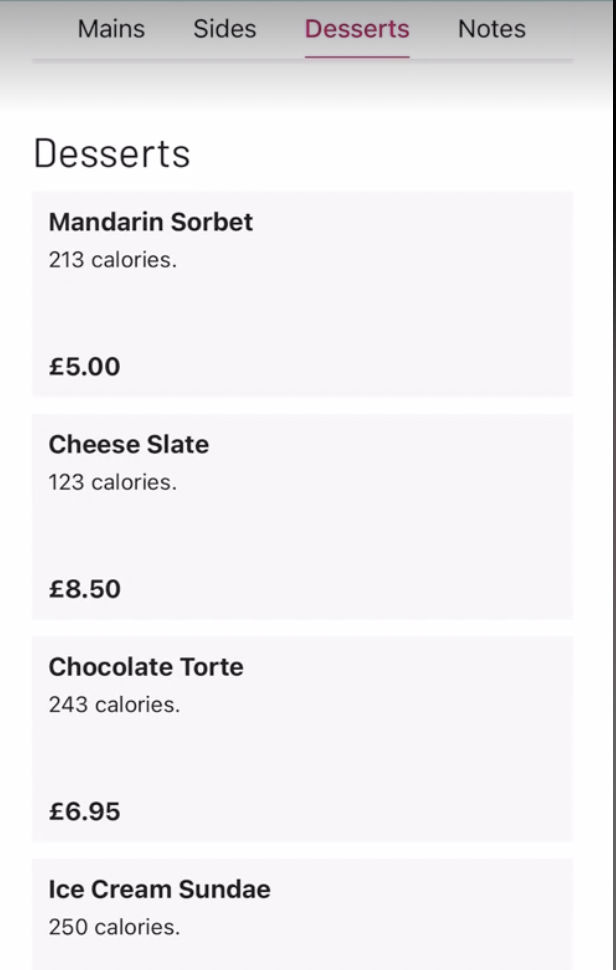The width and height of the screenshot is (616, 970).
Task: Tap the 123 calories text
Action: [x=113, y=482]
